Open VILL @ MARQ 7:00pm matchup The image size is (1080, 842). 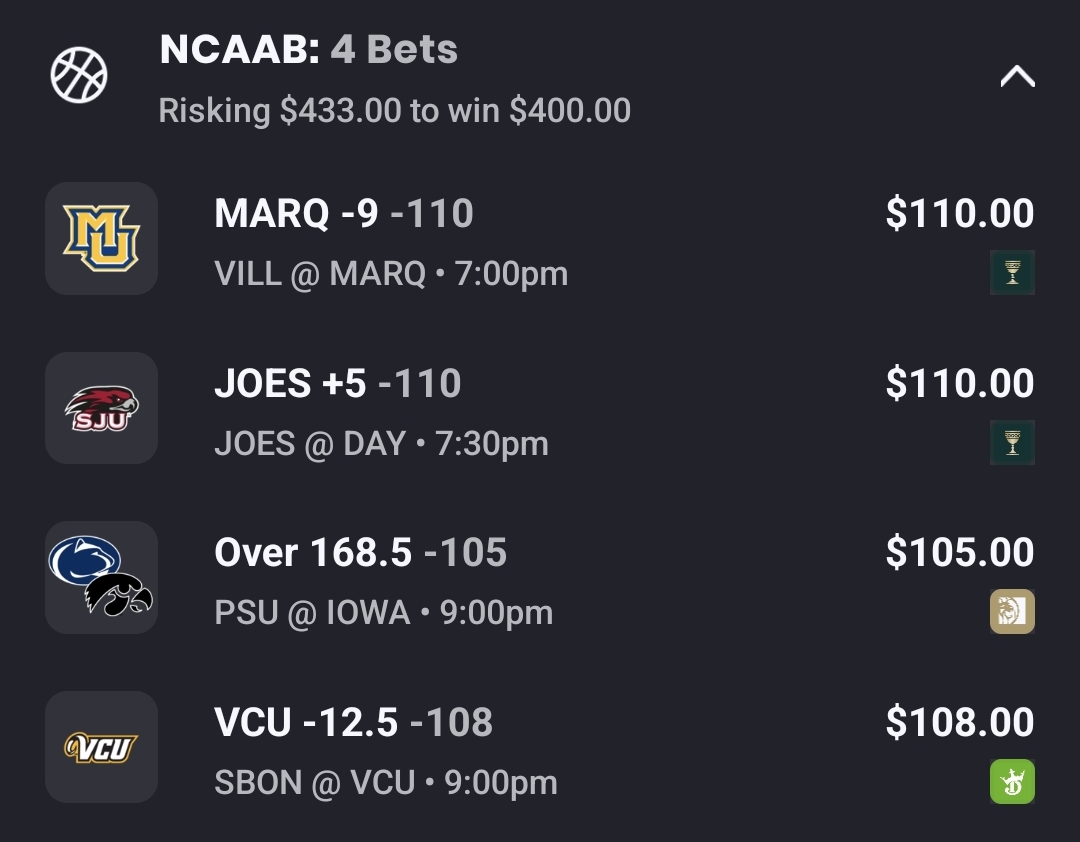point(391,274)
